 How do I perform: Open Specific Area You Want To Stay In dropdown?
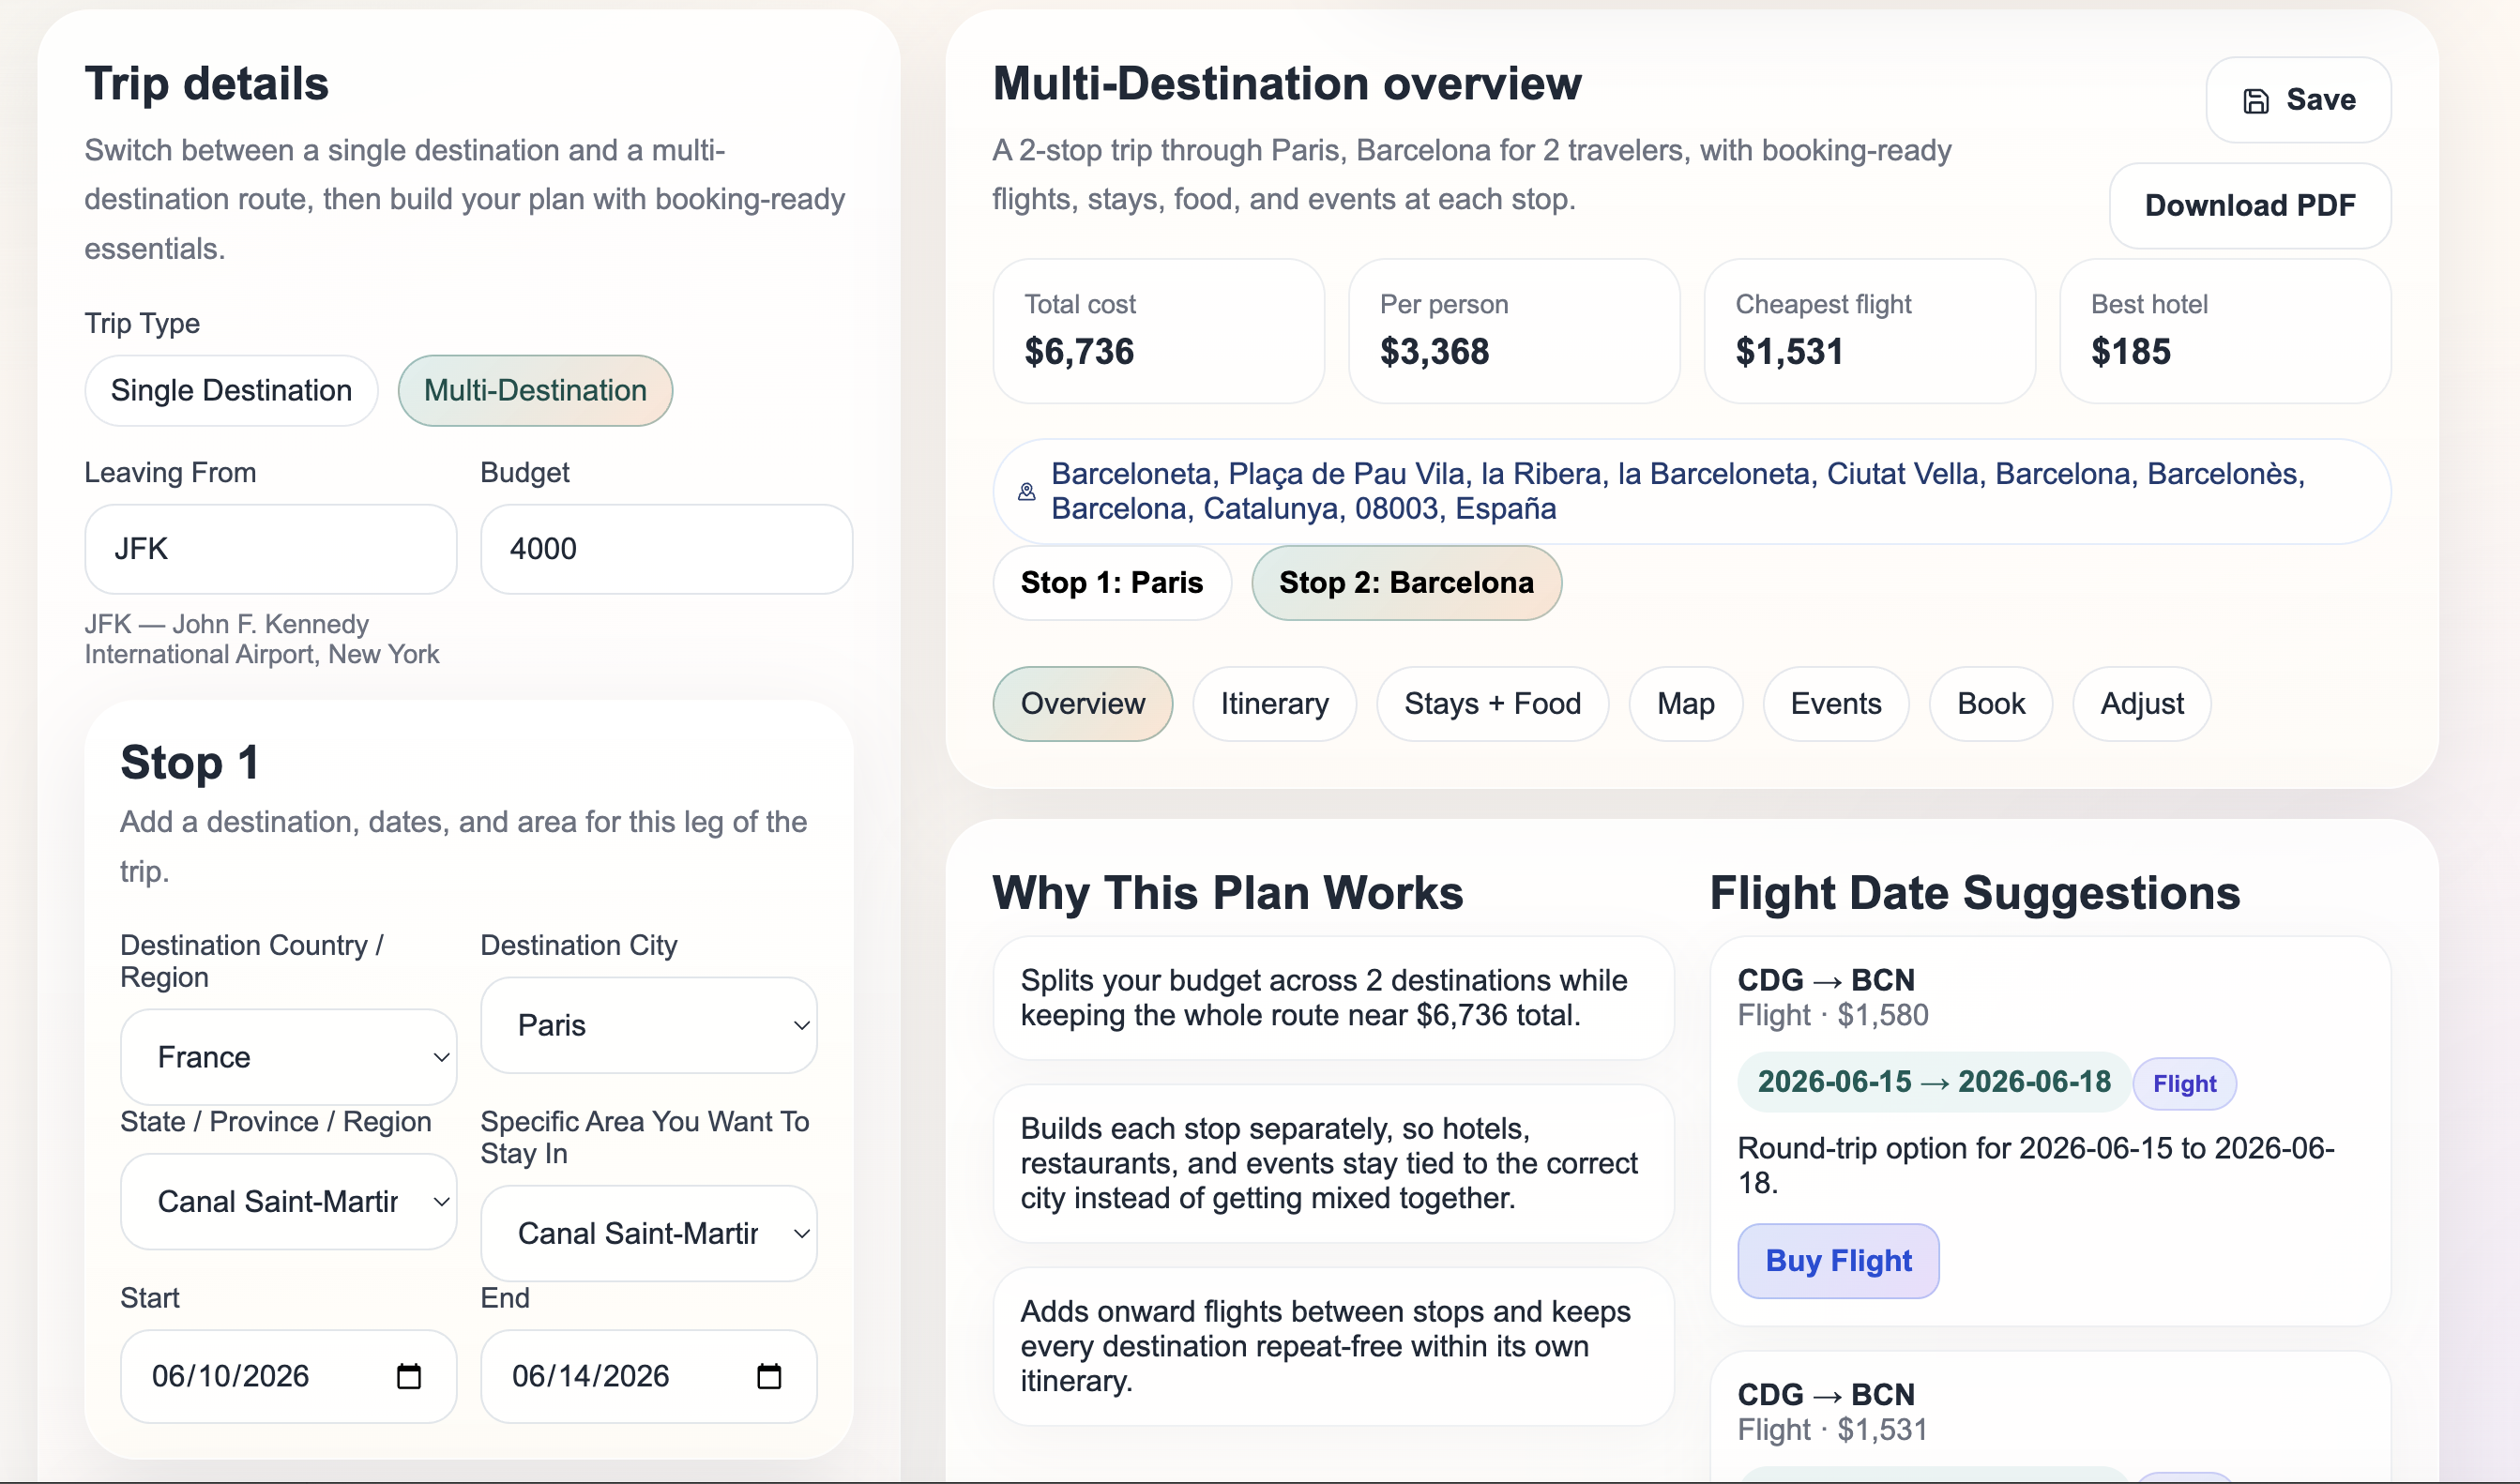point(648,1233)
